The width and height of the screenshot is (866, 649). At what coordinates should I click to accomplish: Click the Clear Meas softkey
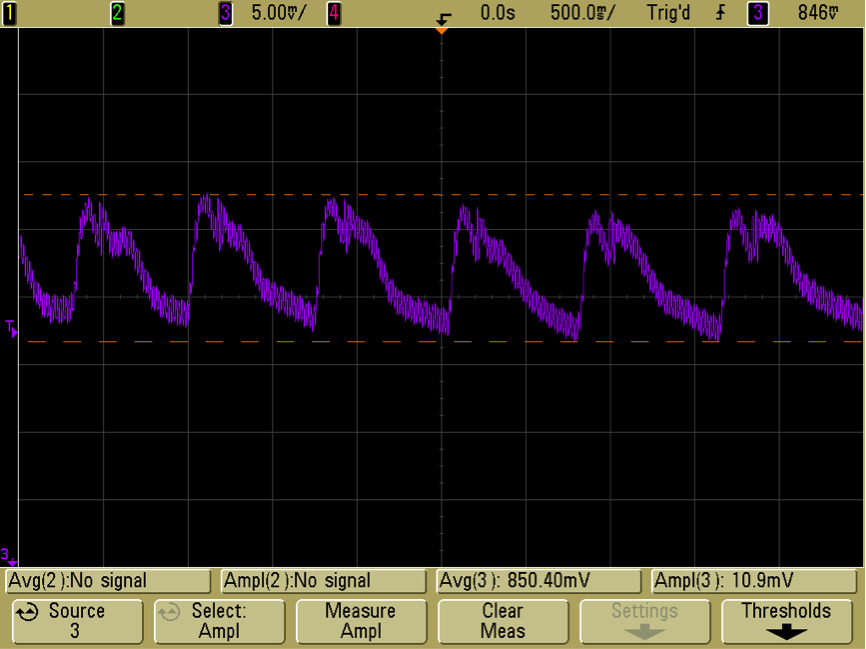(x=503, y=621)
